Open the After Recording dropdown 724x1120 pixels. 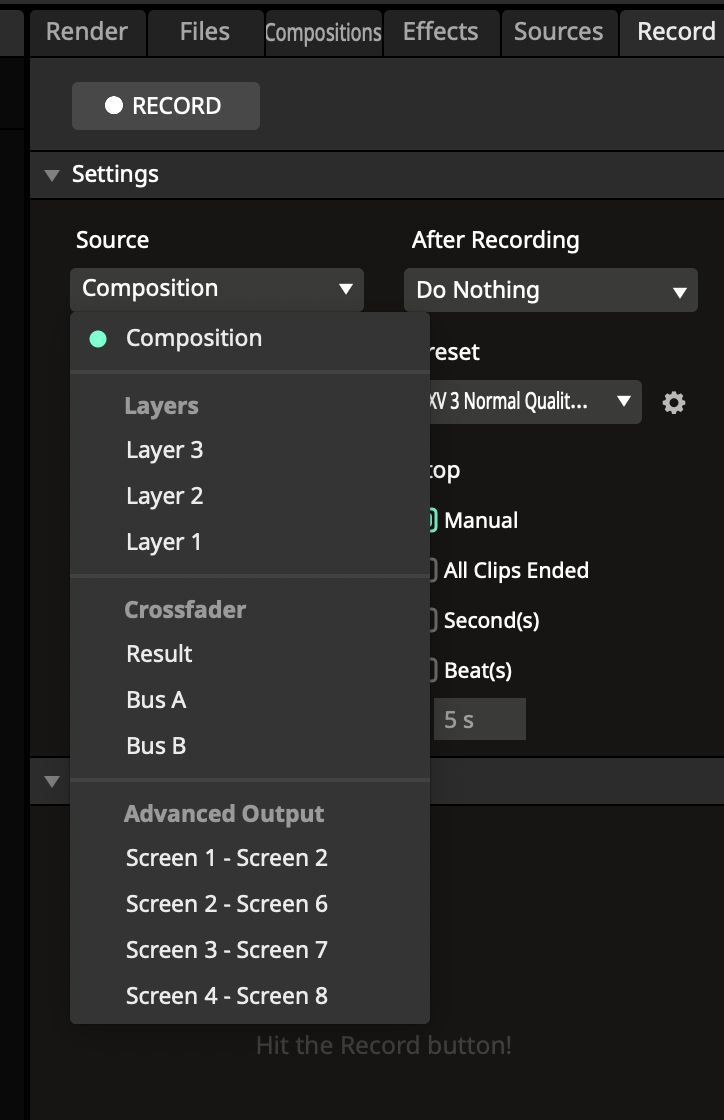pos(551,291)
